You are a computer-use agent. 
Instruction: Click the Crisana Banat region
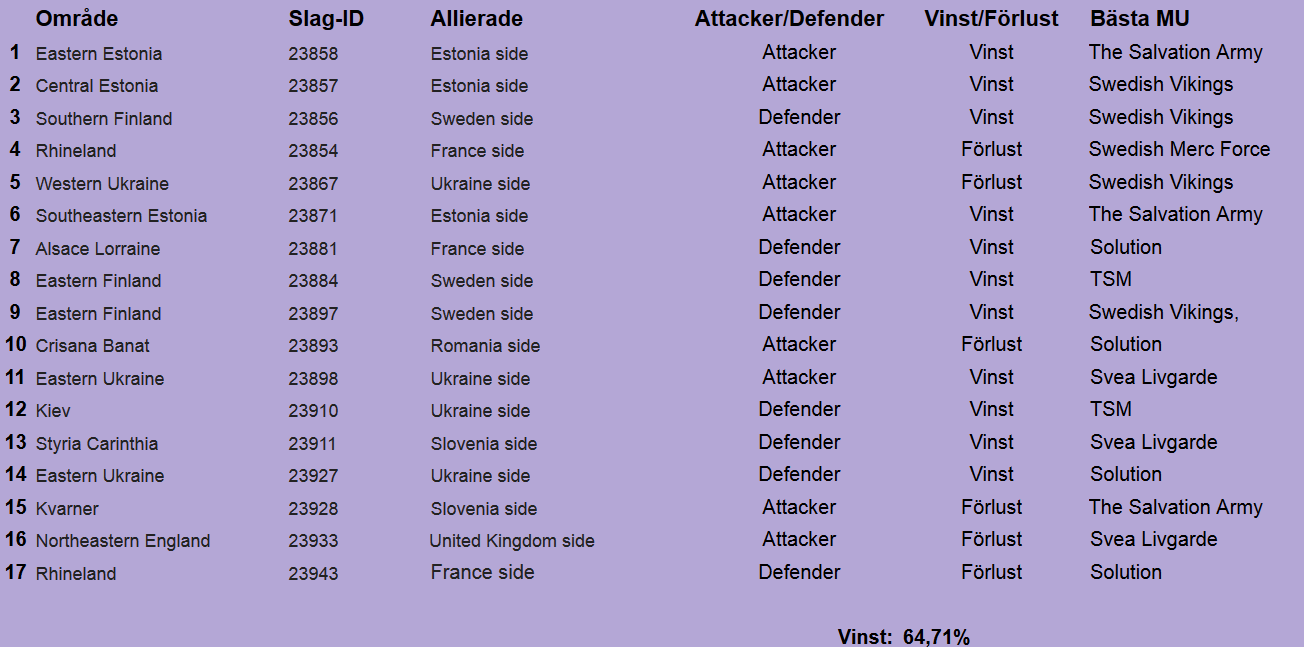93,346
